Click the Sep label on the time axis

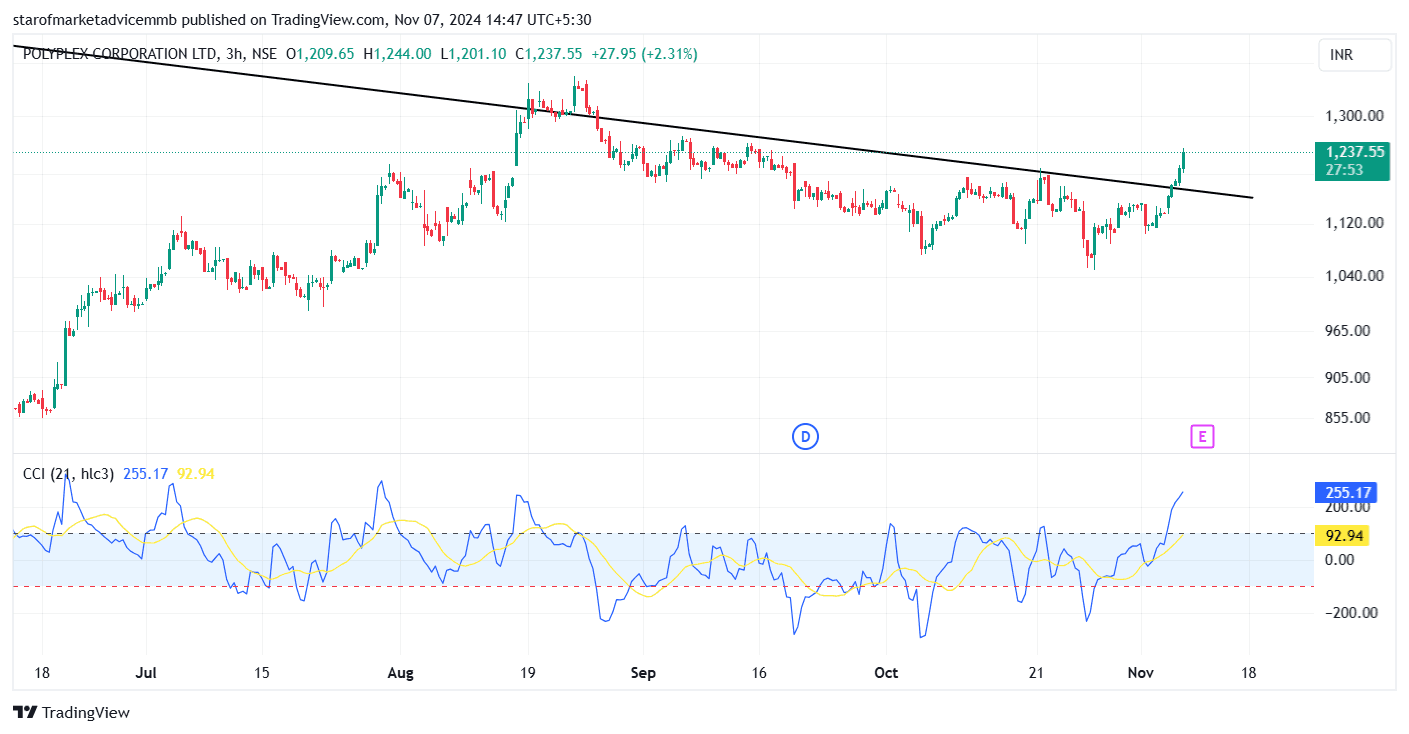pyautogui.click(x=644, y=673)
